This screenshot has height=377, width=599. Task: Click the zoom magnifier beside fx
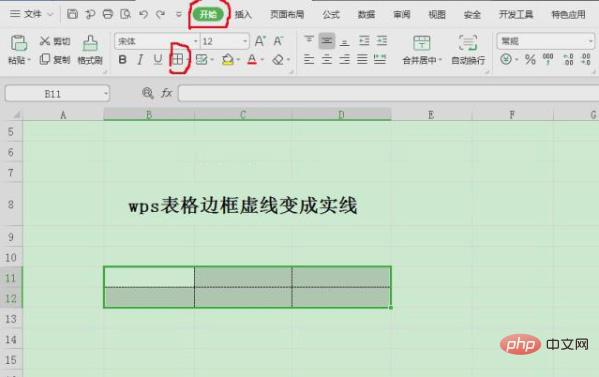coord(147,93)
